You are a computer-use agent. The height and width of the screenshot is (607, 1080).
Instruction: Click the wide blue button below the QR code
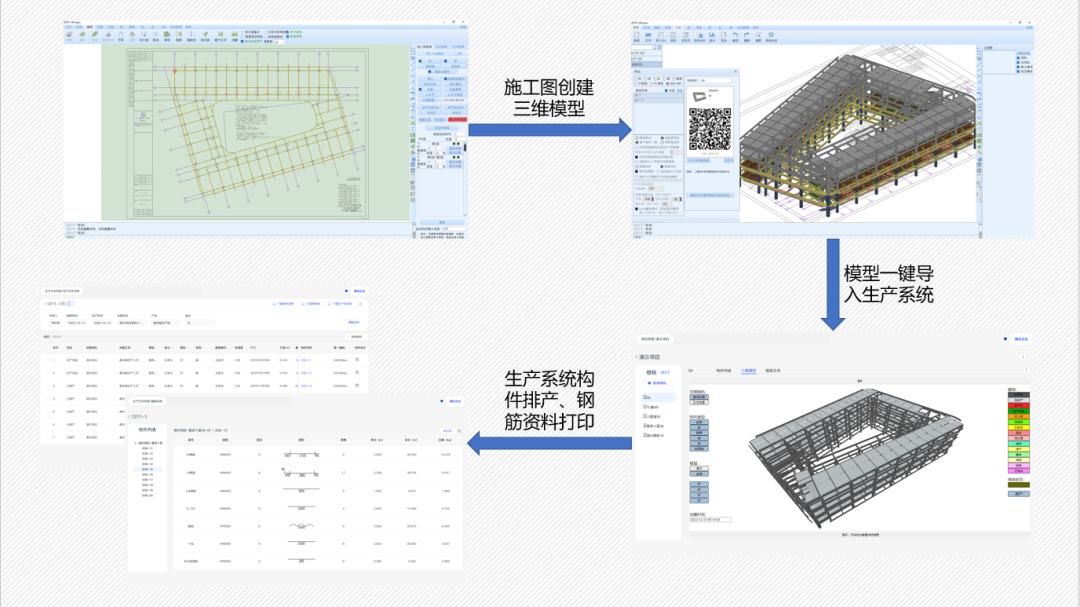pos(709,196)
